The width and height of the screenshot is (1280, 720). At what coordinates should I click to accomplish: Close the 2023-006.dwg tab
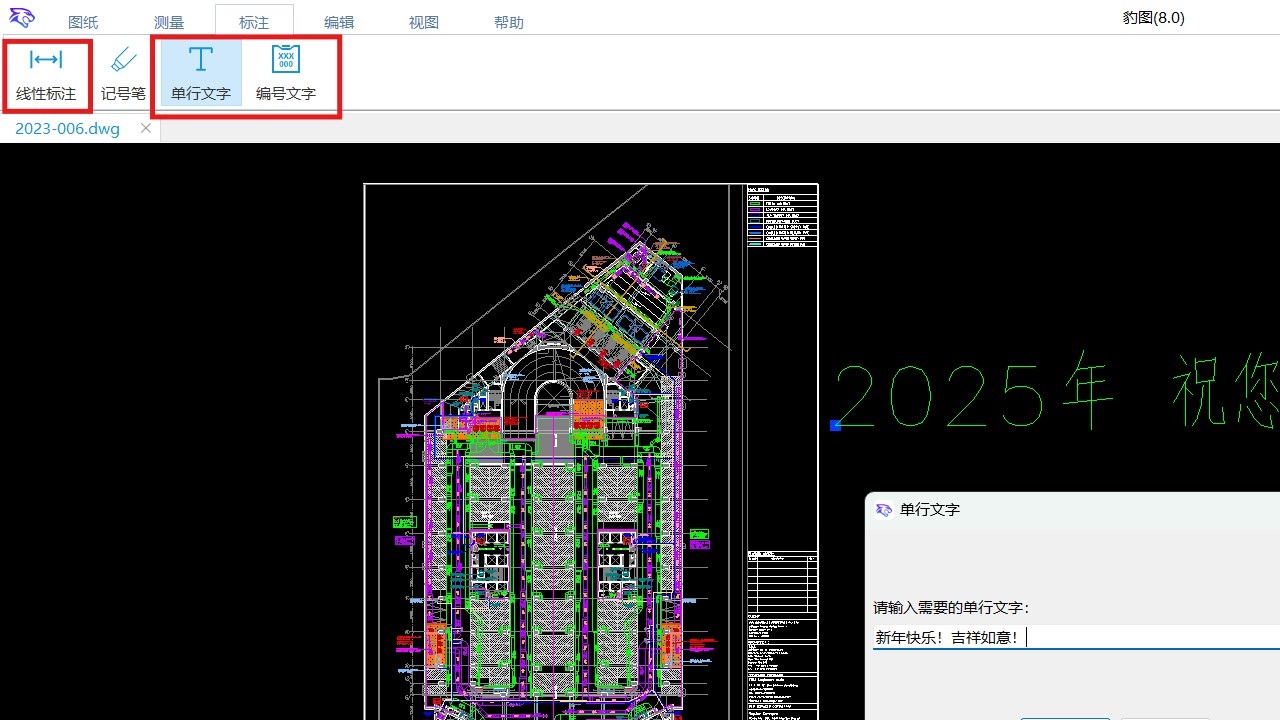coord(145,128)
